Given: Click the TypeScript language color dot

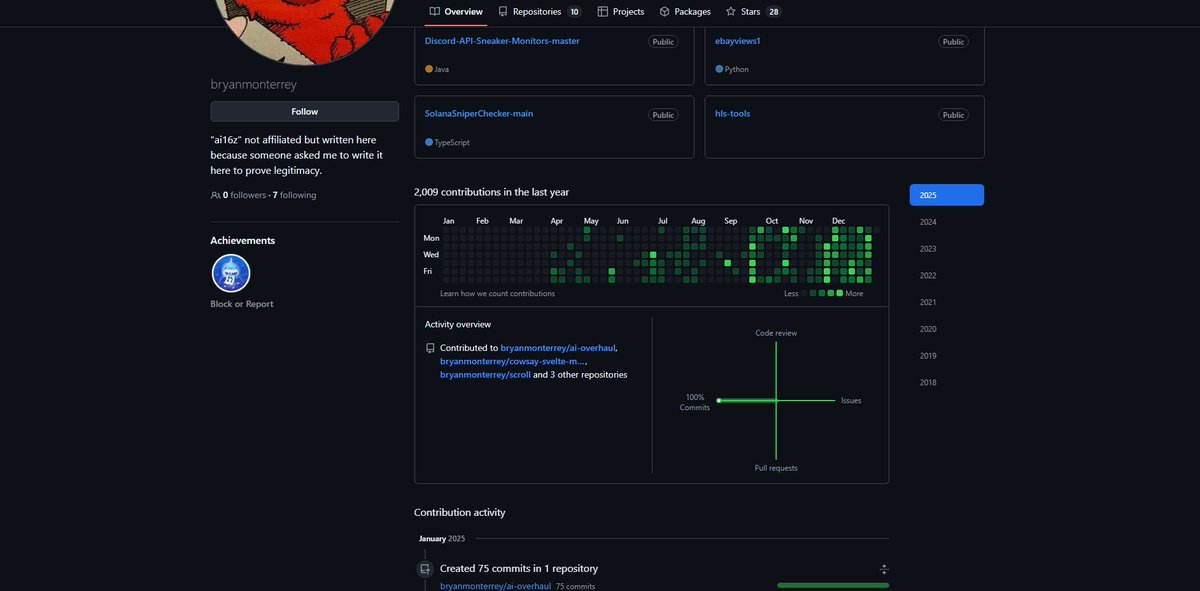Looking at the screenshot, I should click(429, 142).
